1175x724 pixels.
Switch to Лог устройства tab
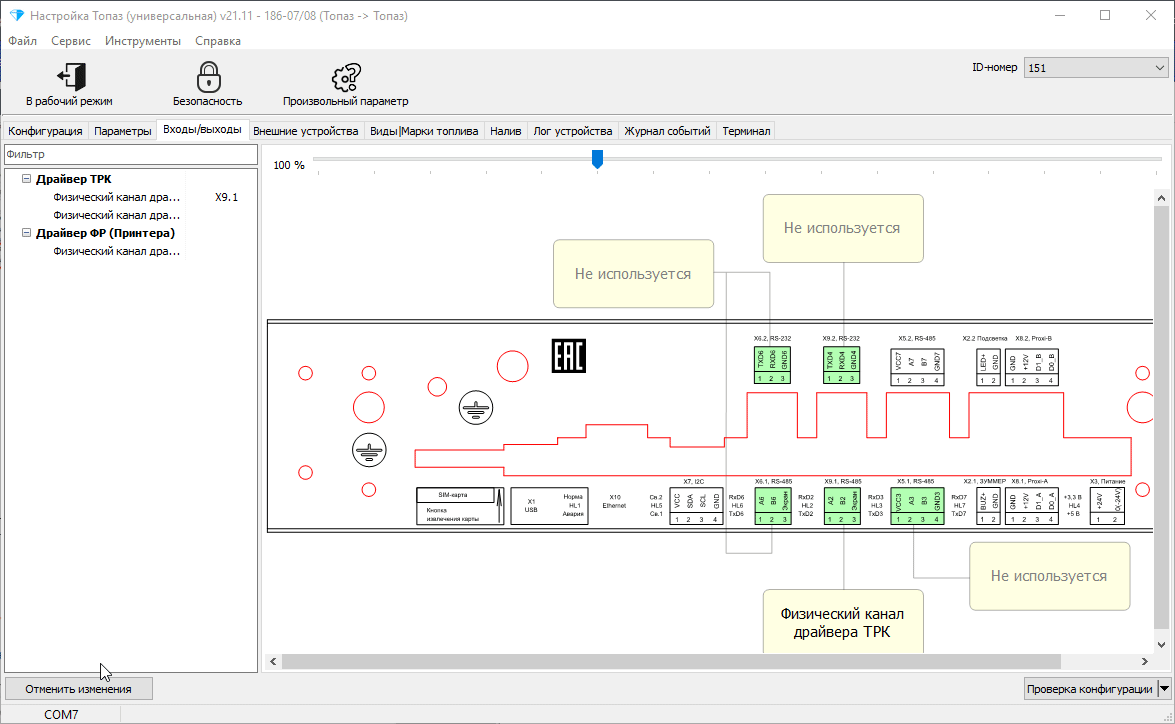573,130
